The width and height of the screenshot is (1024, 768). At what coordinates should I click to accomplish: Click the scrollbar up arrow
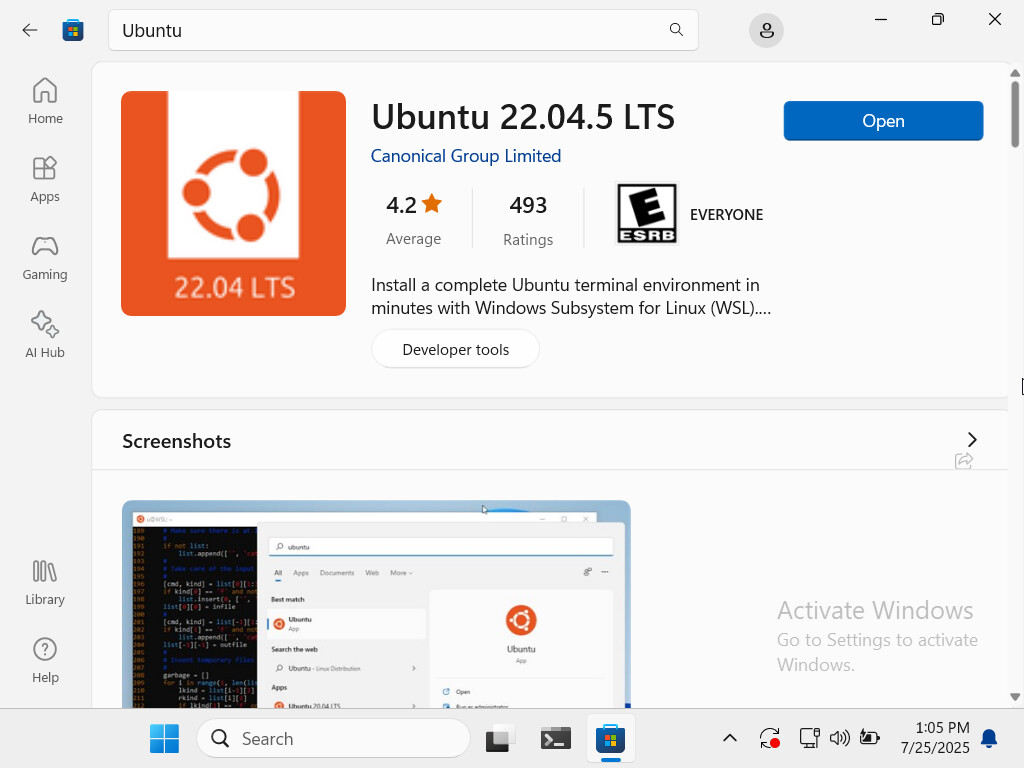1015,72
